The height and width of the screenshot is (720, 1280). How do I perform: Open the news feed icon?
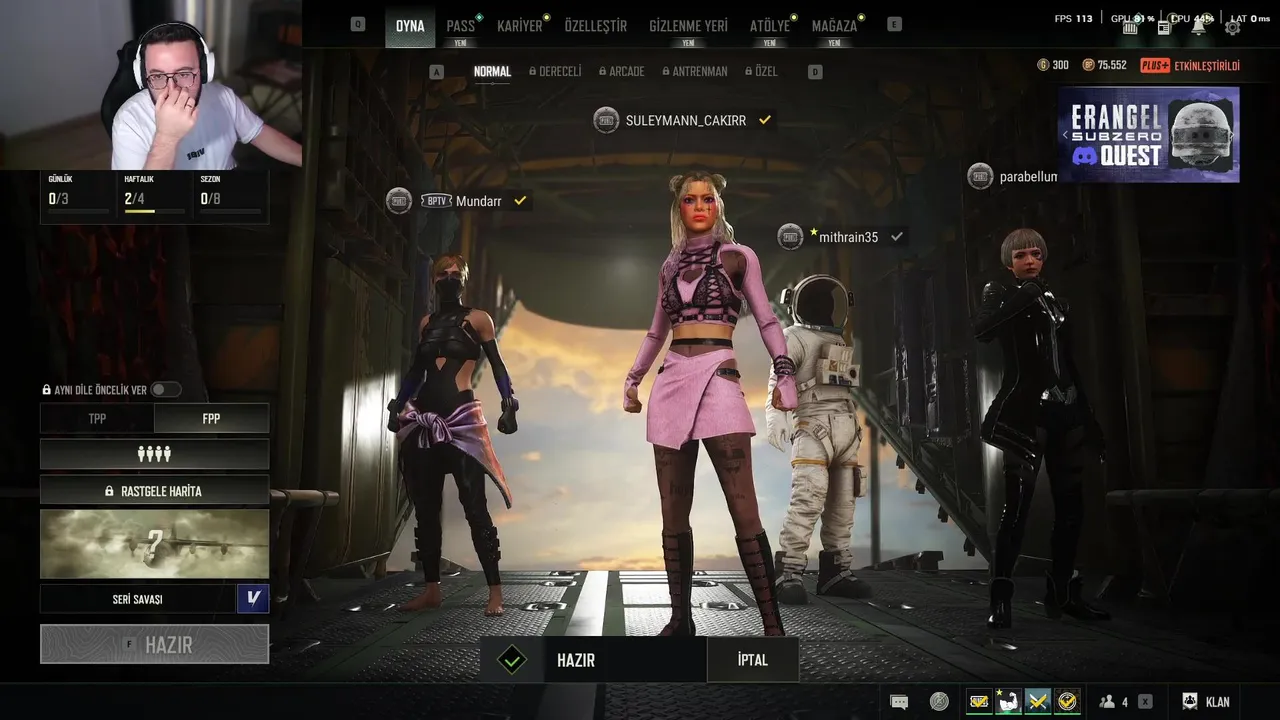tap(1164, 28)
